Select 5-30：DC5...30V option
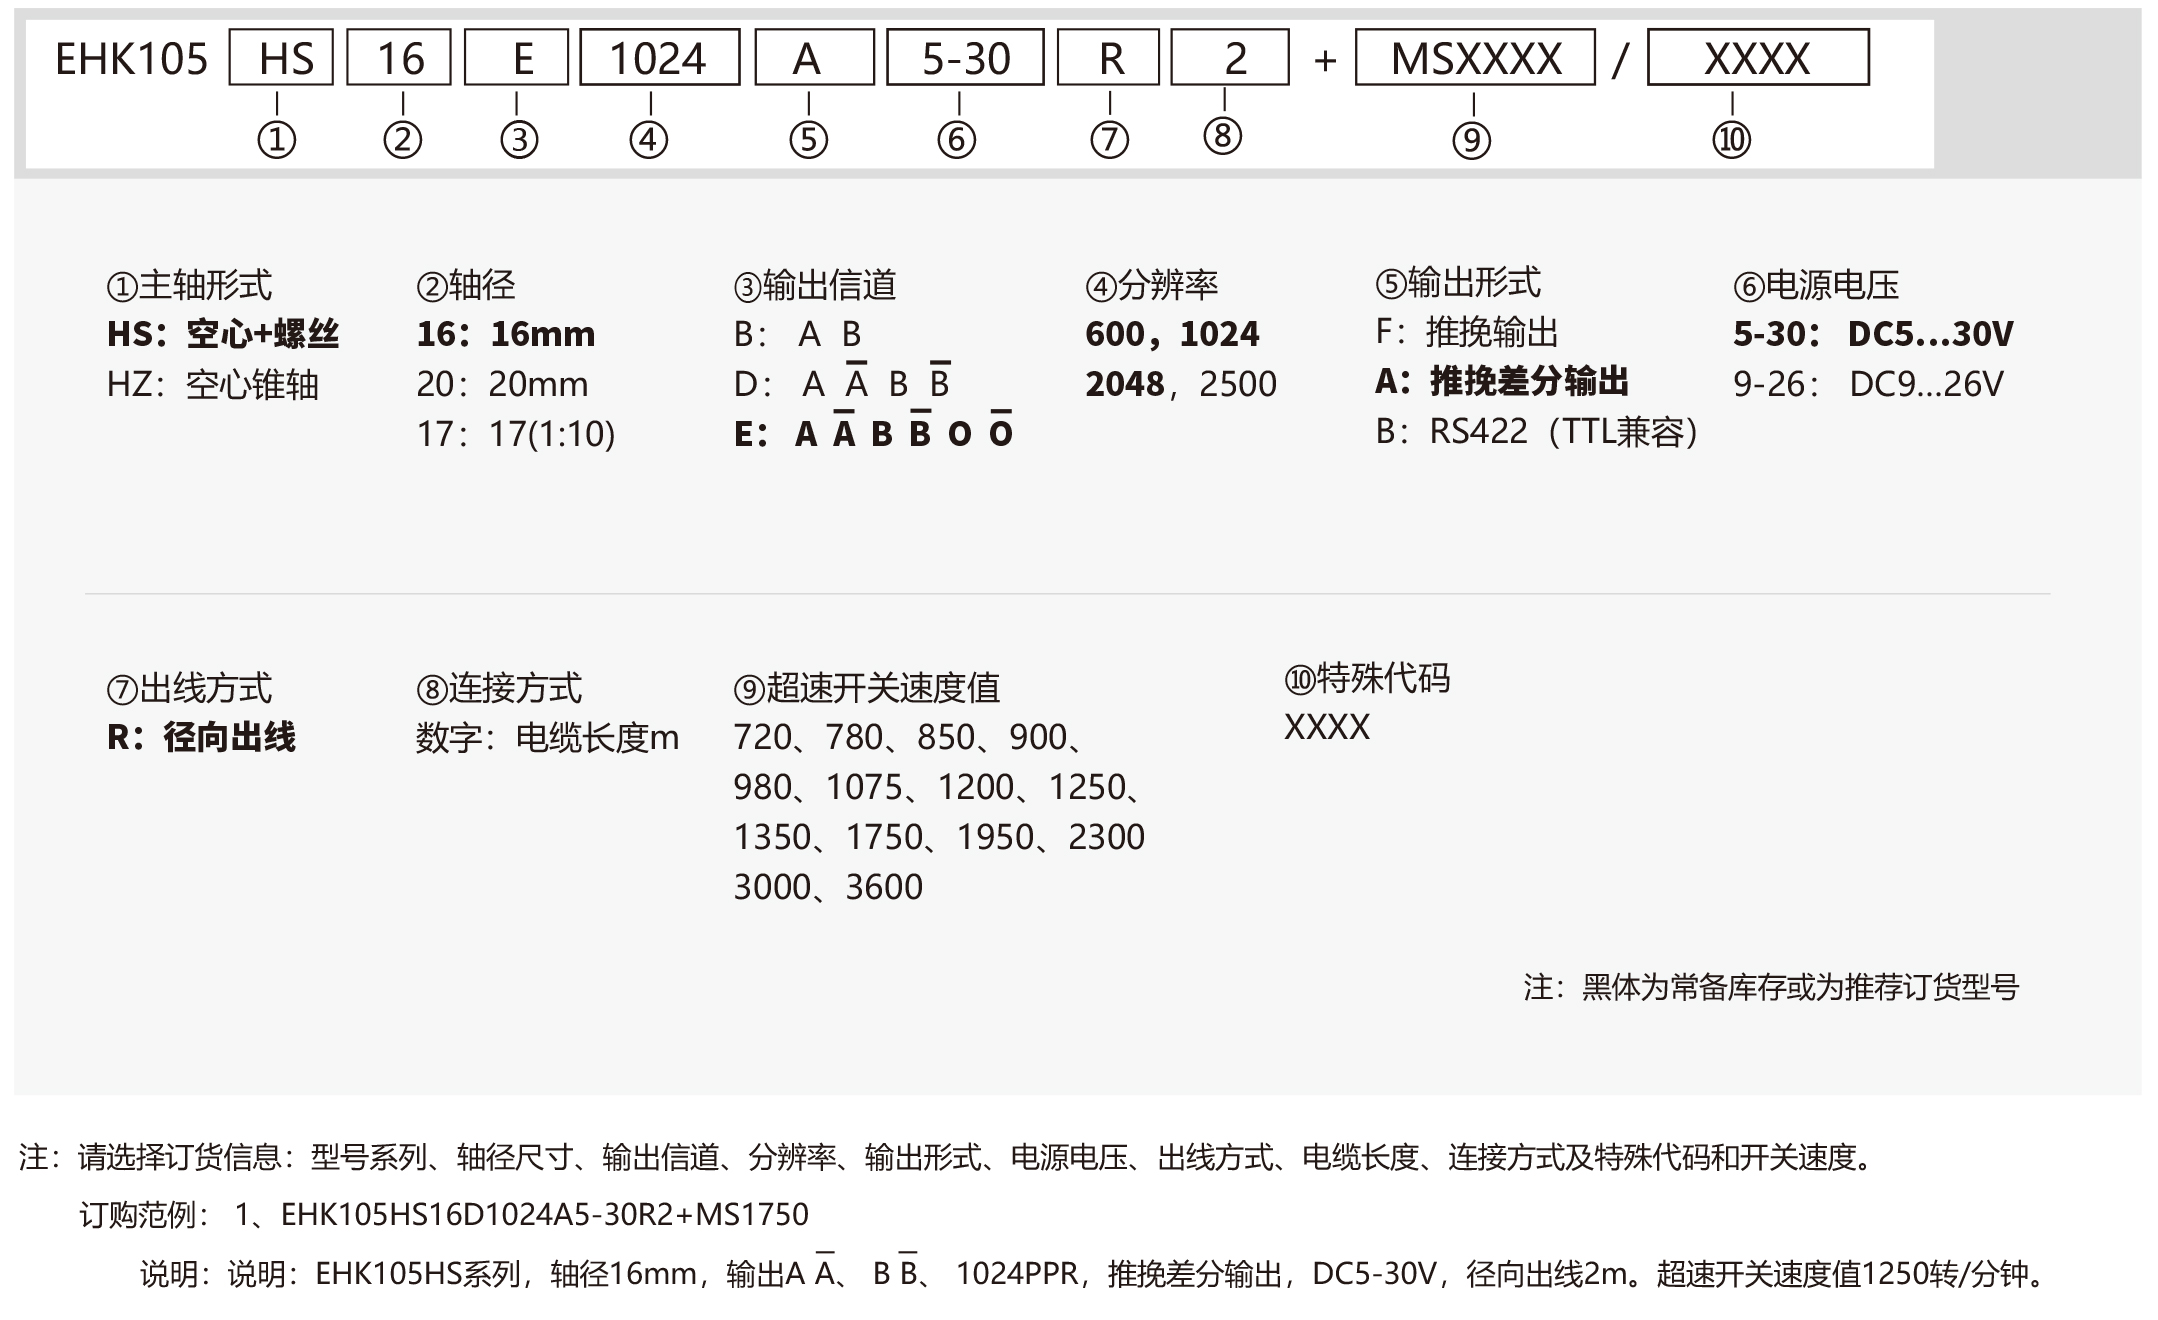The width and height of the screenshot is (2158, 1320). (1873, 334)
